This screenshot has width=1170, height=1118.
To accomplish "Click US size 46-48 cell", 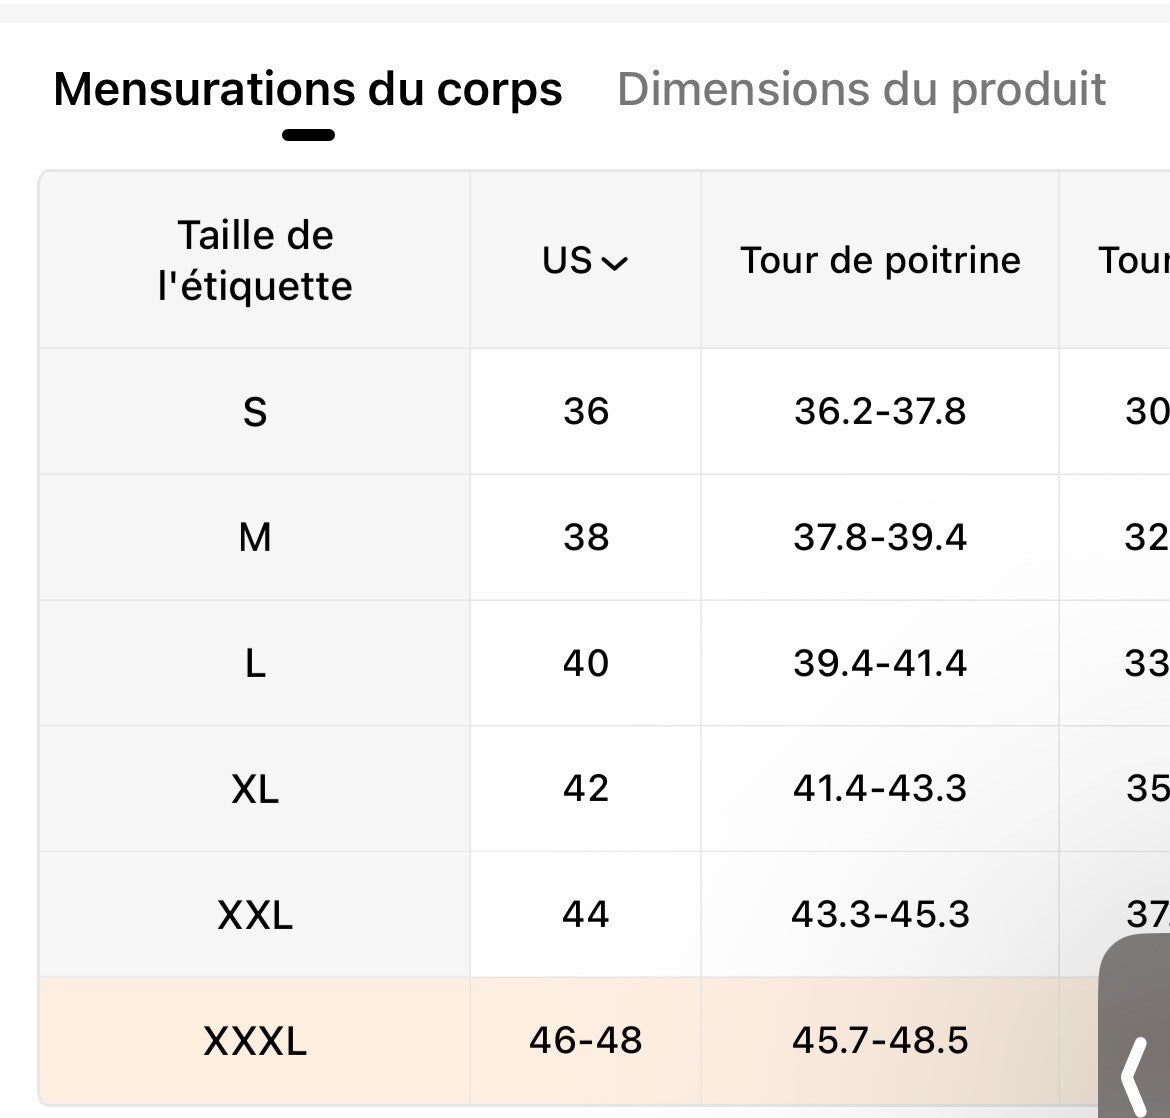I will pyautogui.click(x=586, y=1041).
